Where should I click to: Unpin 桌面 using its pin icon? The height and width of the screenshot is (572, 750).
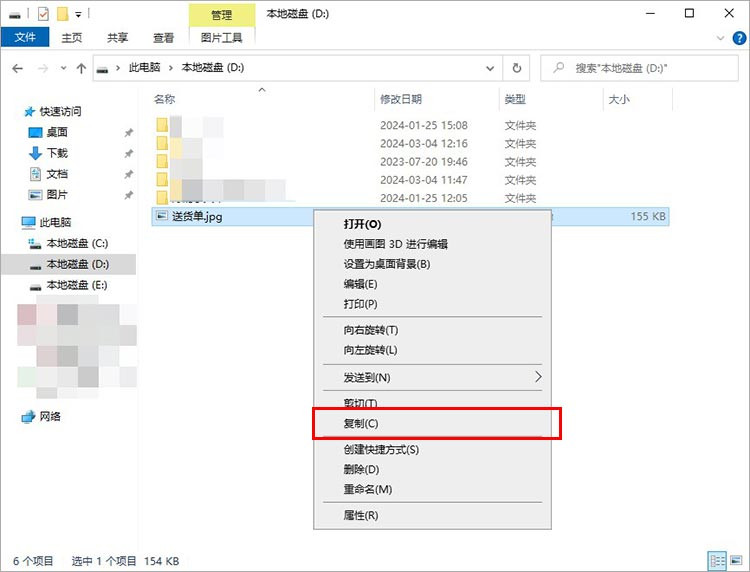(129, 132)
